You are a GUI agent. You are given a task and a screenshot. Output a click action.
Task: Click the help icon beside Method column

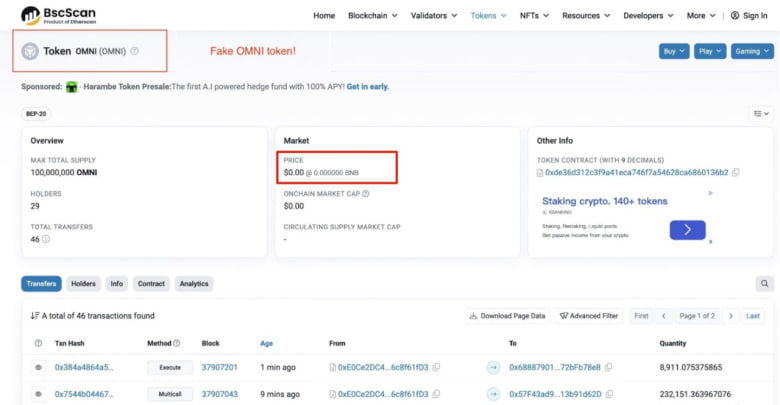tap(177, 343)
